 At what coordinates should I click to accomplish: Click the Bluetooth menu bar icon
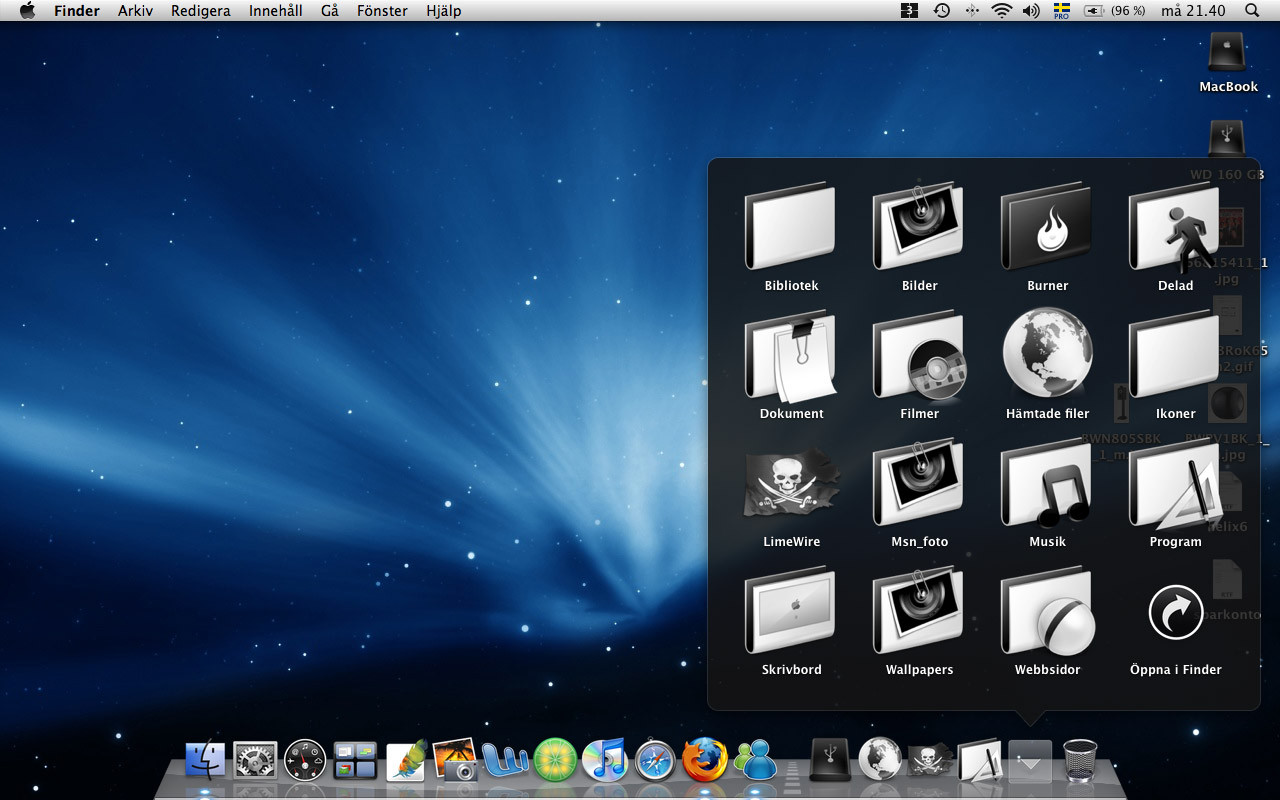[971, 11]
